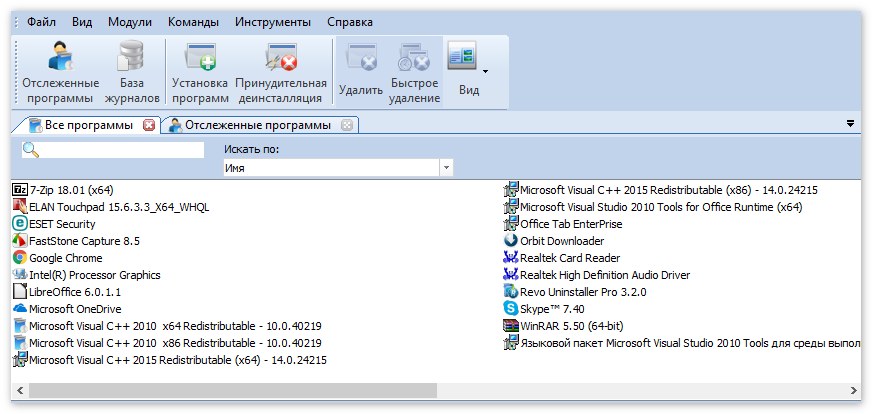Start Принудительная деинсталляция
872x414 pixels.
coord(281,72)
